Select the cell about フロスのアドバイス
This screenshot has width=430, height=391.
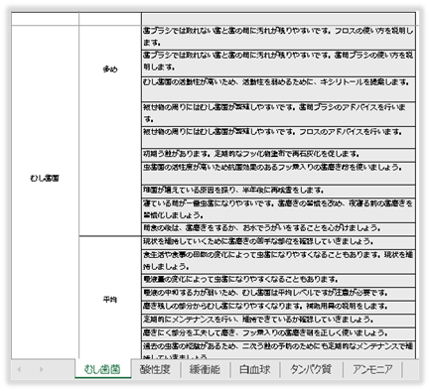[x=278, y=137]
